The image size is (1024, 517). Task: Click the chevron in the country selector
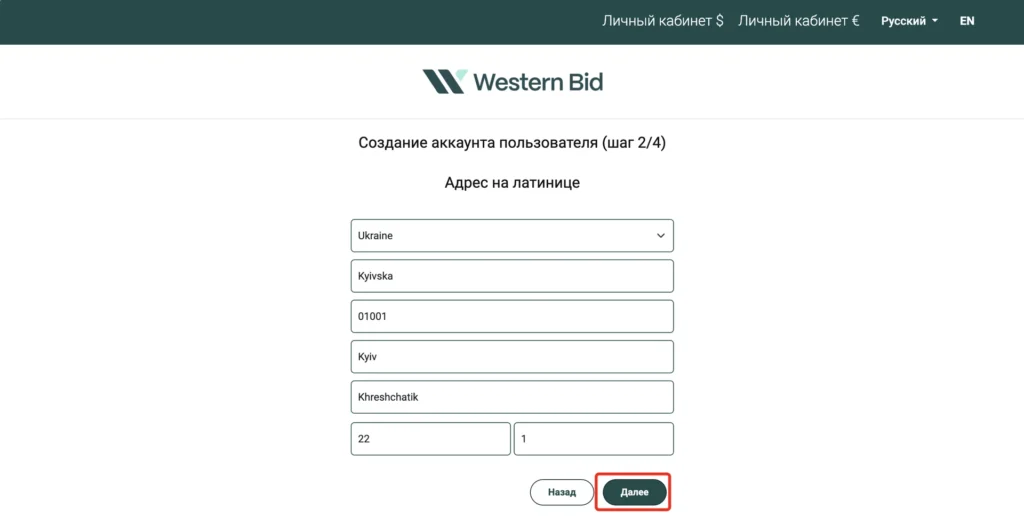coord(660,236)
